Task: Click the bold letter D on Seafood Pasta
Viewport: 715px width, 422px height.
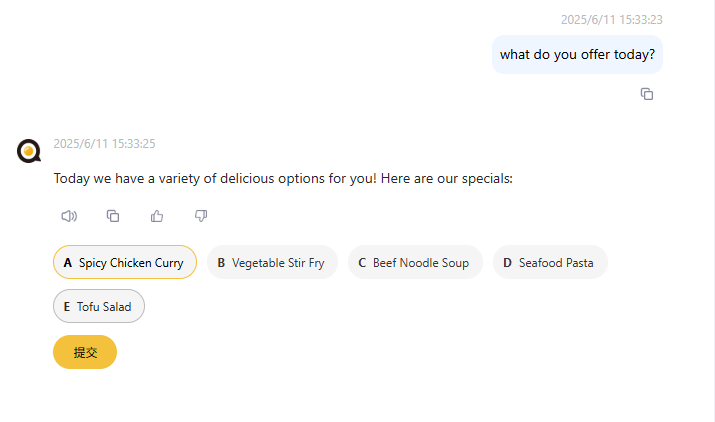Action: pos(507,263)
